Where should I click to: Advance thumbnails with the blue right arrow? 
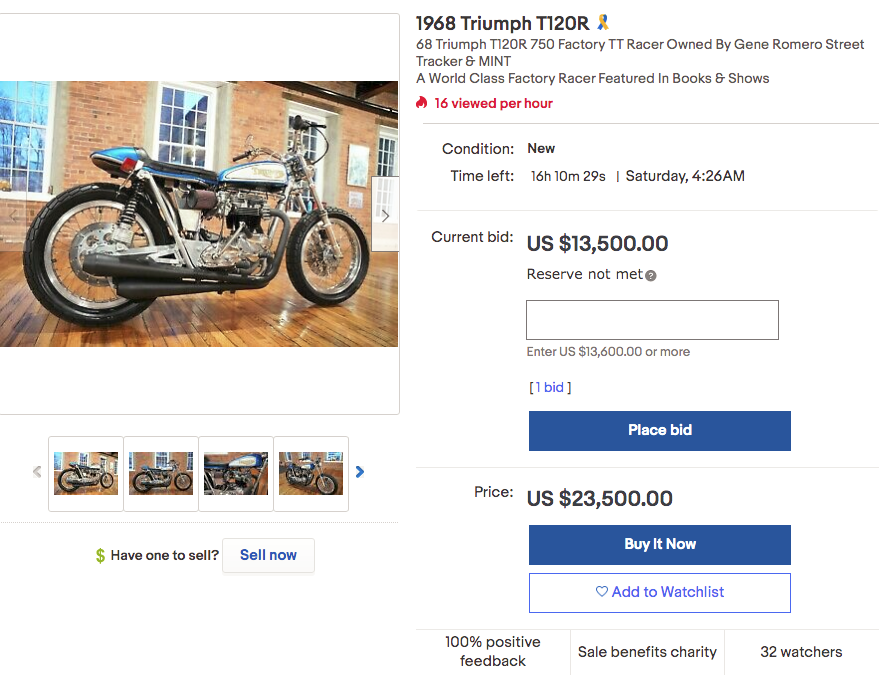(x=360, y=472)
